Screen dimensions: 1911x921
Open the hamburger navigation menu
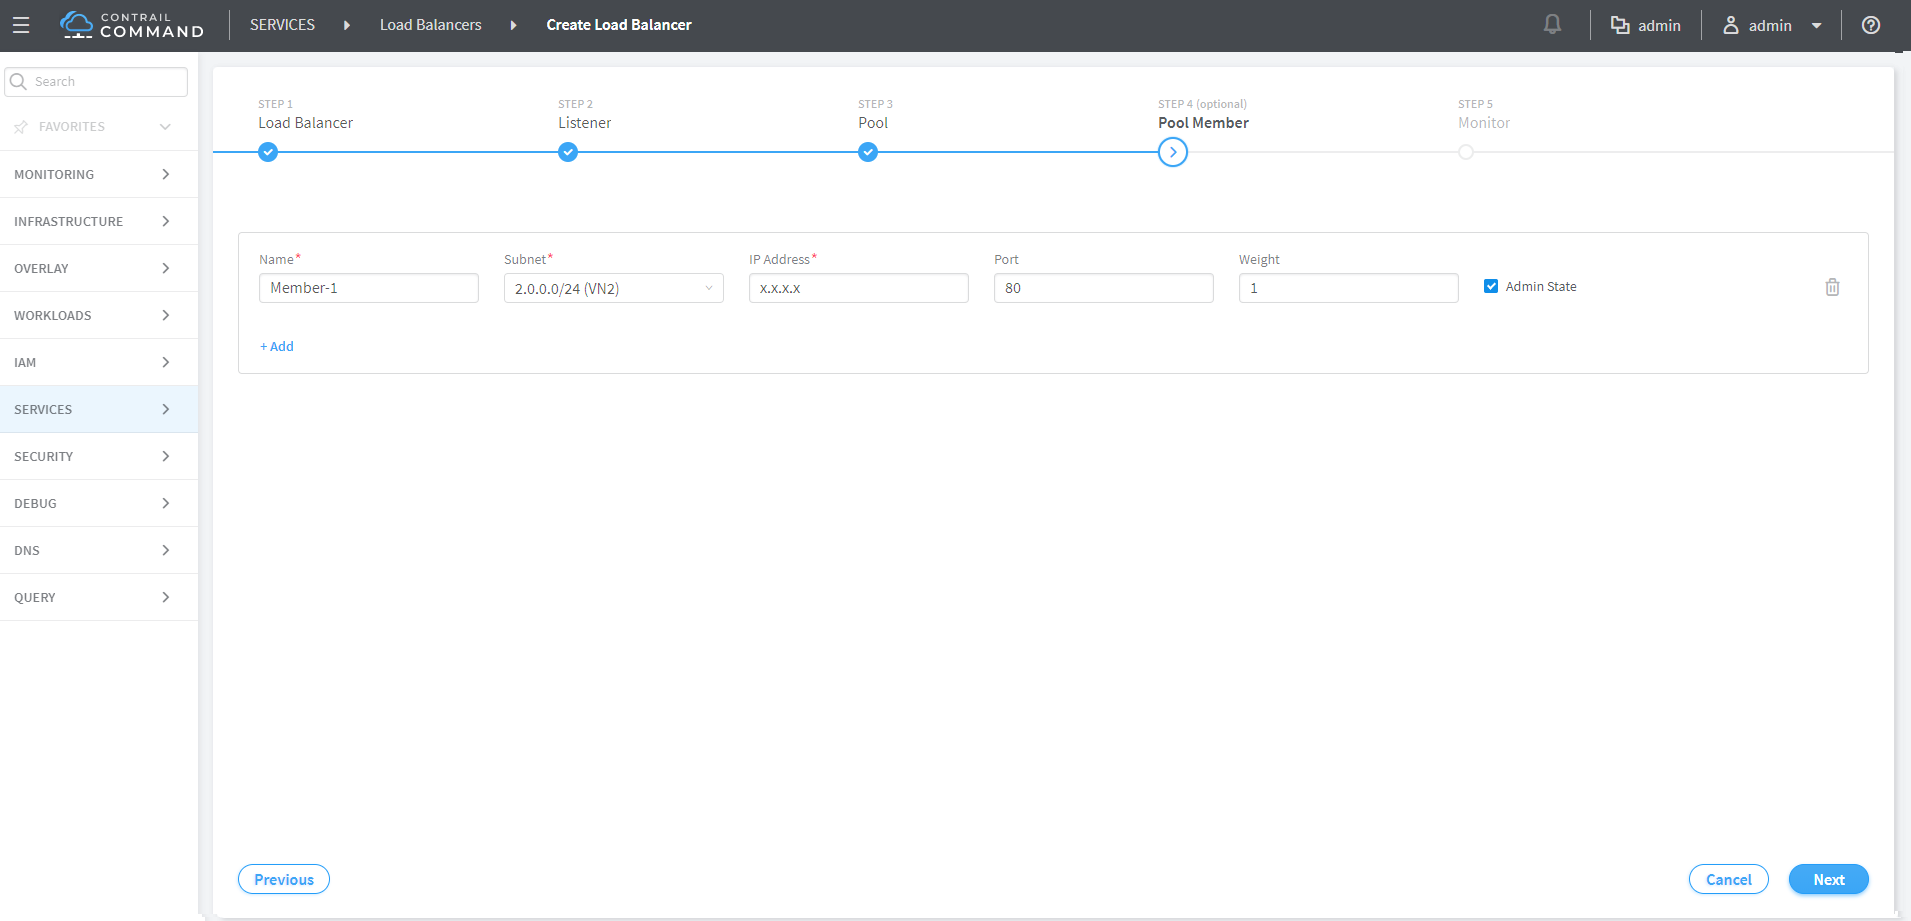[21, 25]
